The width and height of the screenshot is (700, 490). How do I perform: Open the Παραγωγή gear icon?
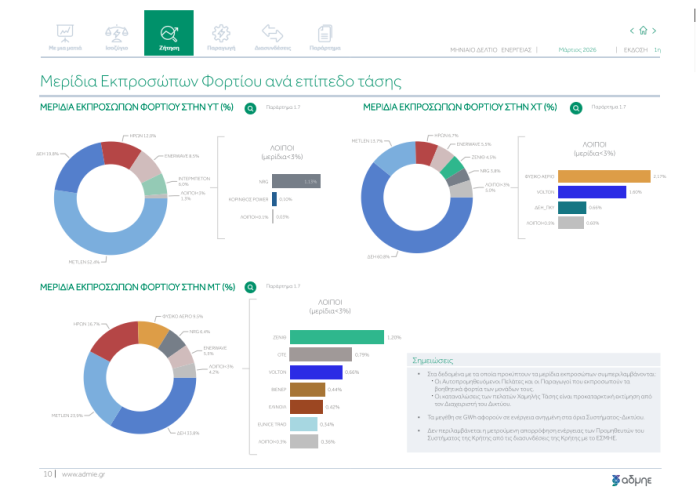pyautogui.click(x=221, y=32)
